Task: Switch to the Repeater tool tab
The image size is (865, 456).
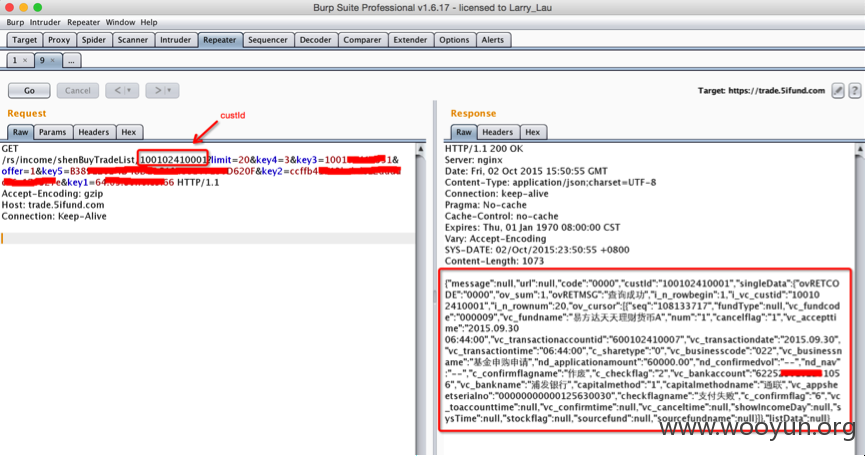Action: (220, 40)
